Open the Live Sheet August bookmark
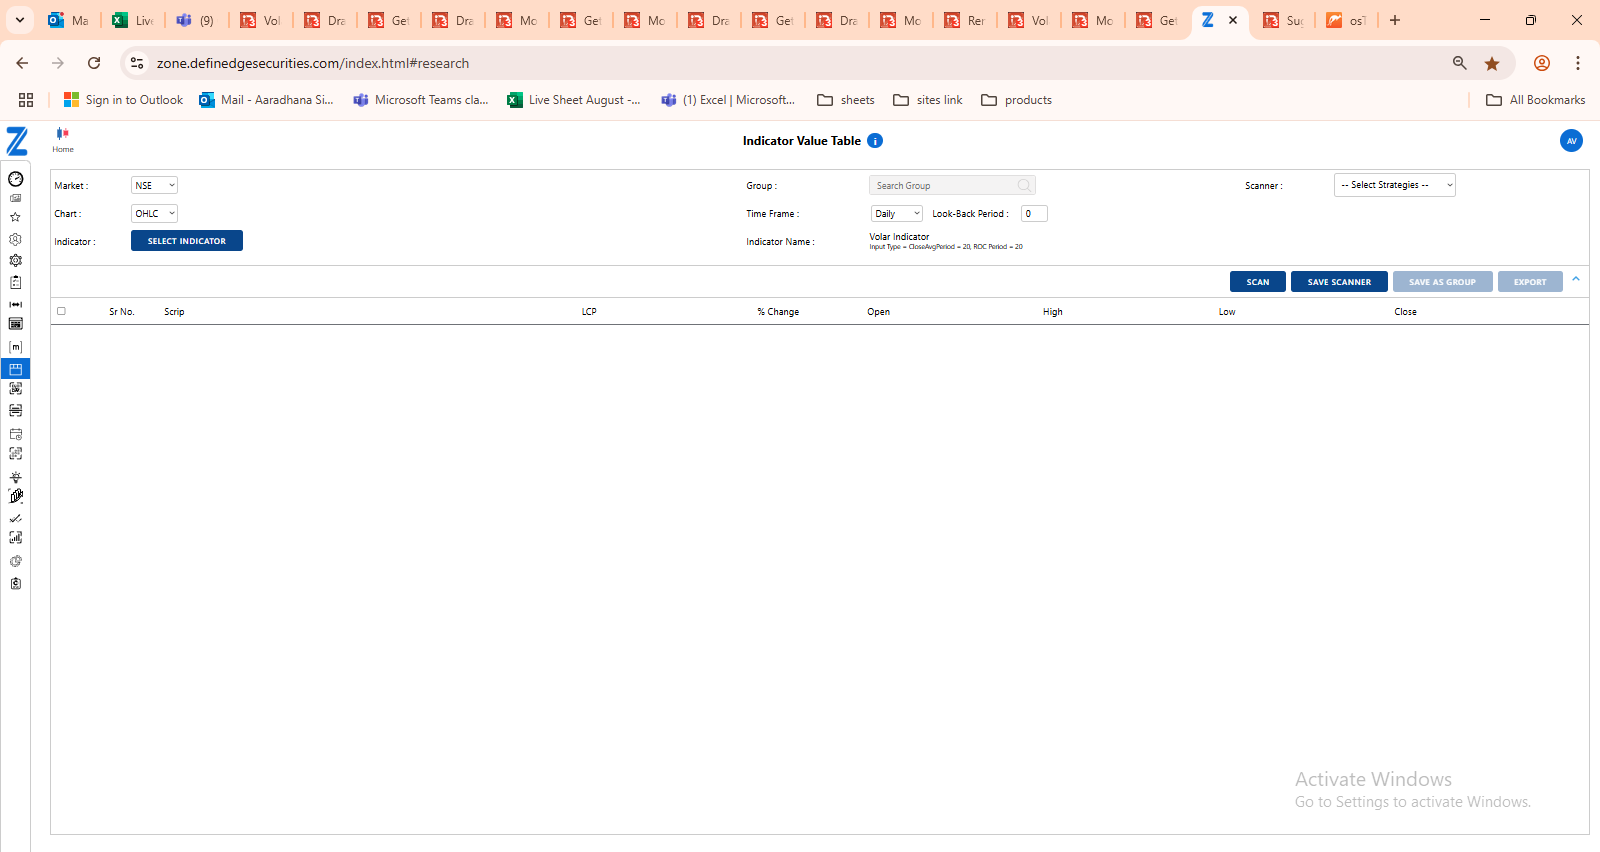Viewport: 1600px width, 852px height. click(x=574, y=100)
